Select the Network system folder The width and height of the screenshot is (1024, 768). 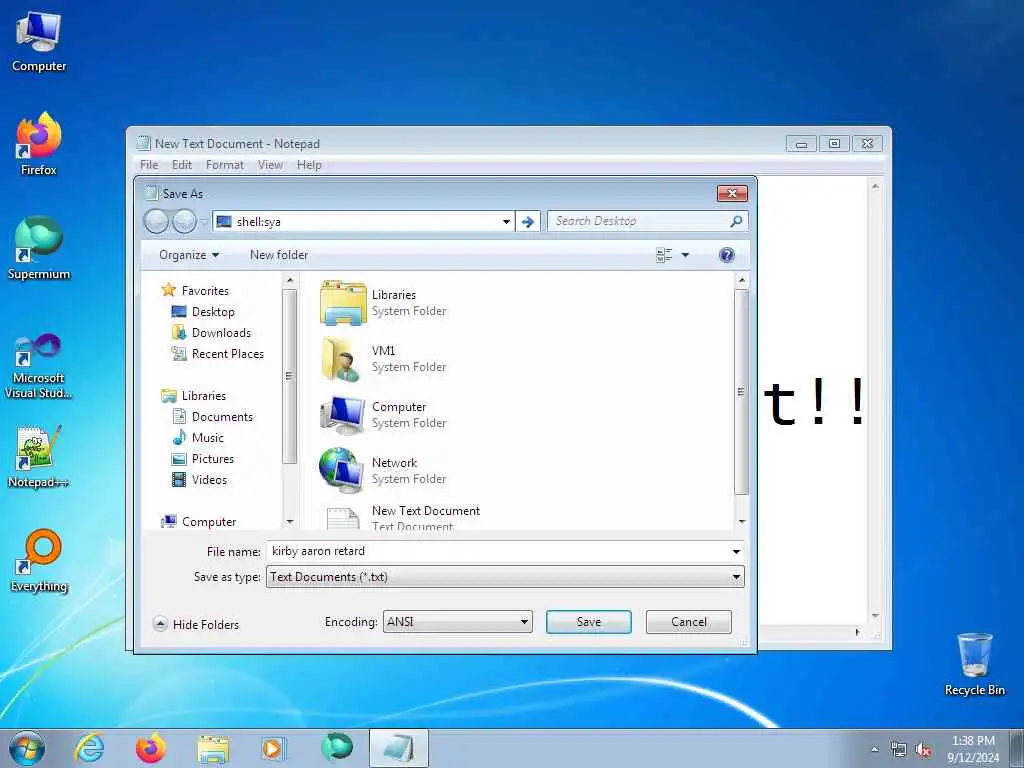pos(385,471)
